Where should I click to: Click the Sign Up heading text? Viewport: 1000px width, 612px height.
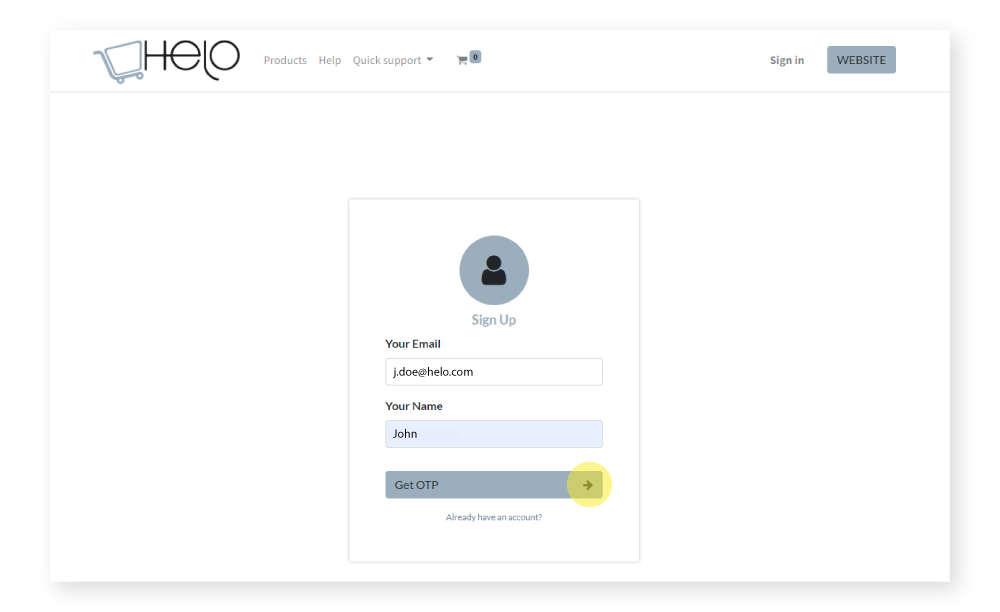tap(494, 320)
